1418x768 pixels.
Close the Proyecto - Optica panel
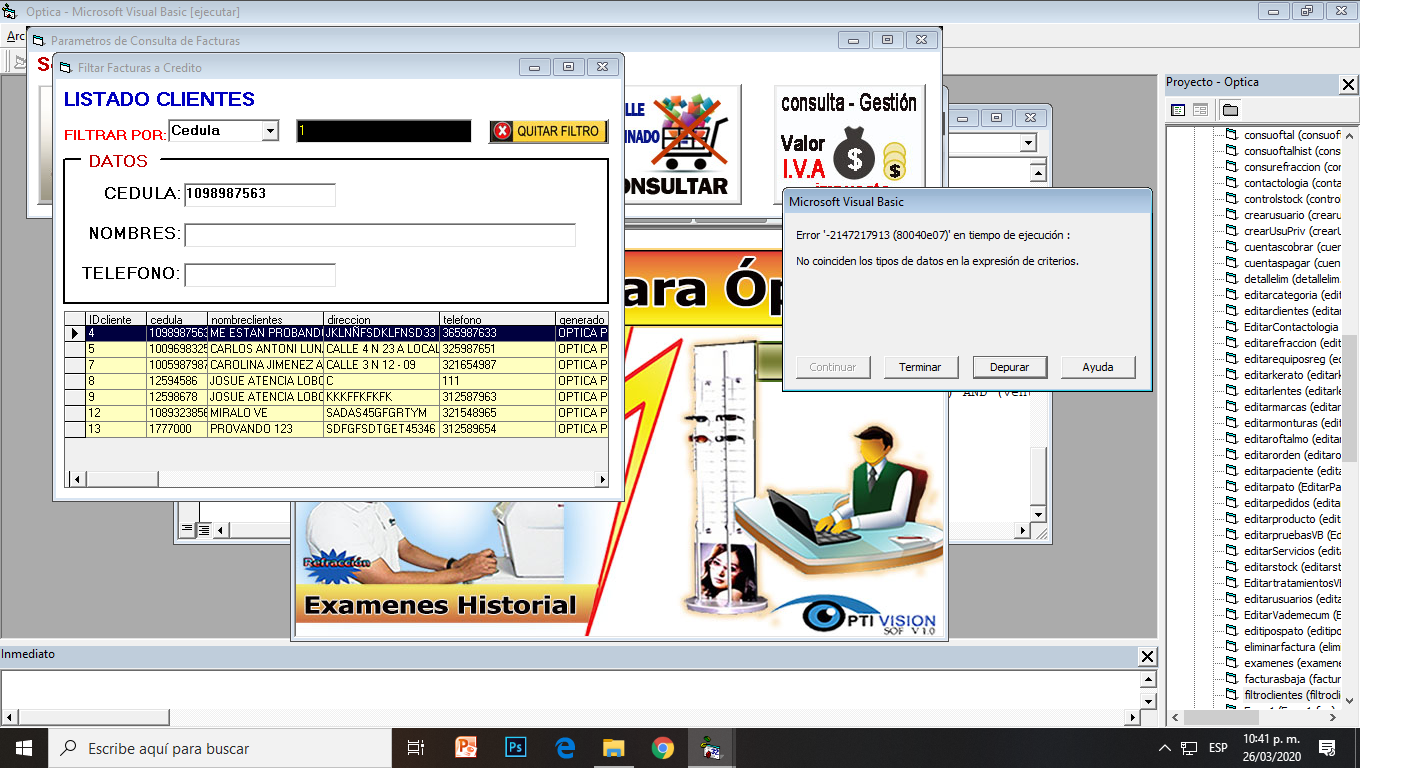click(1348, 85)
